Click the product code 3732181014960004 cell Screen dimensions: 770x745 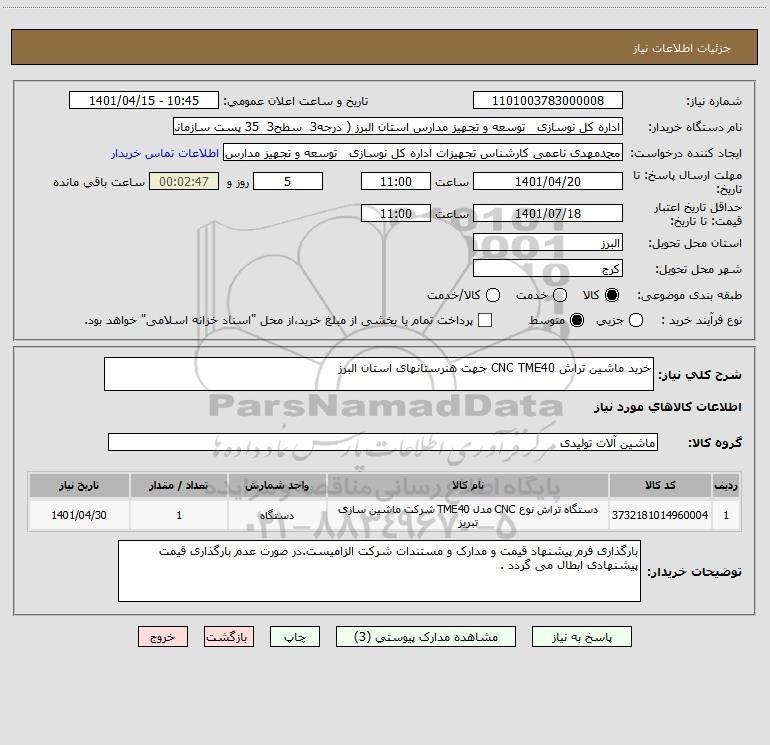(x=660, y=515)
